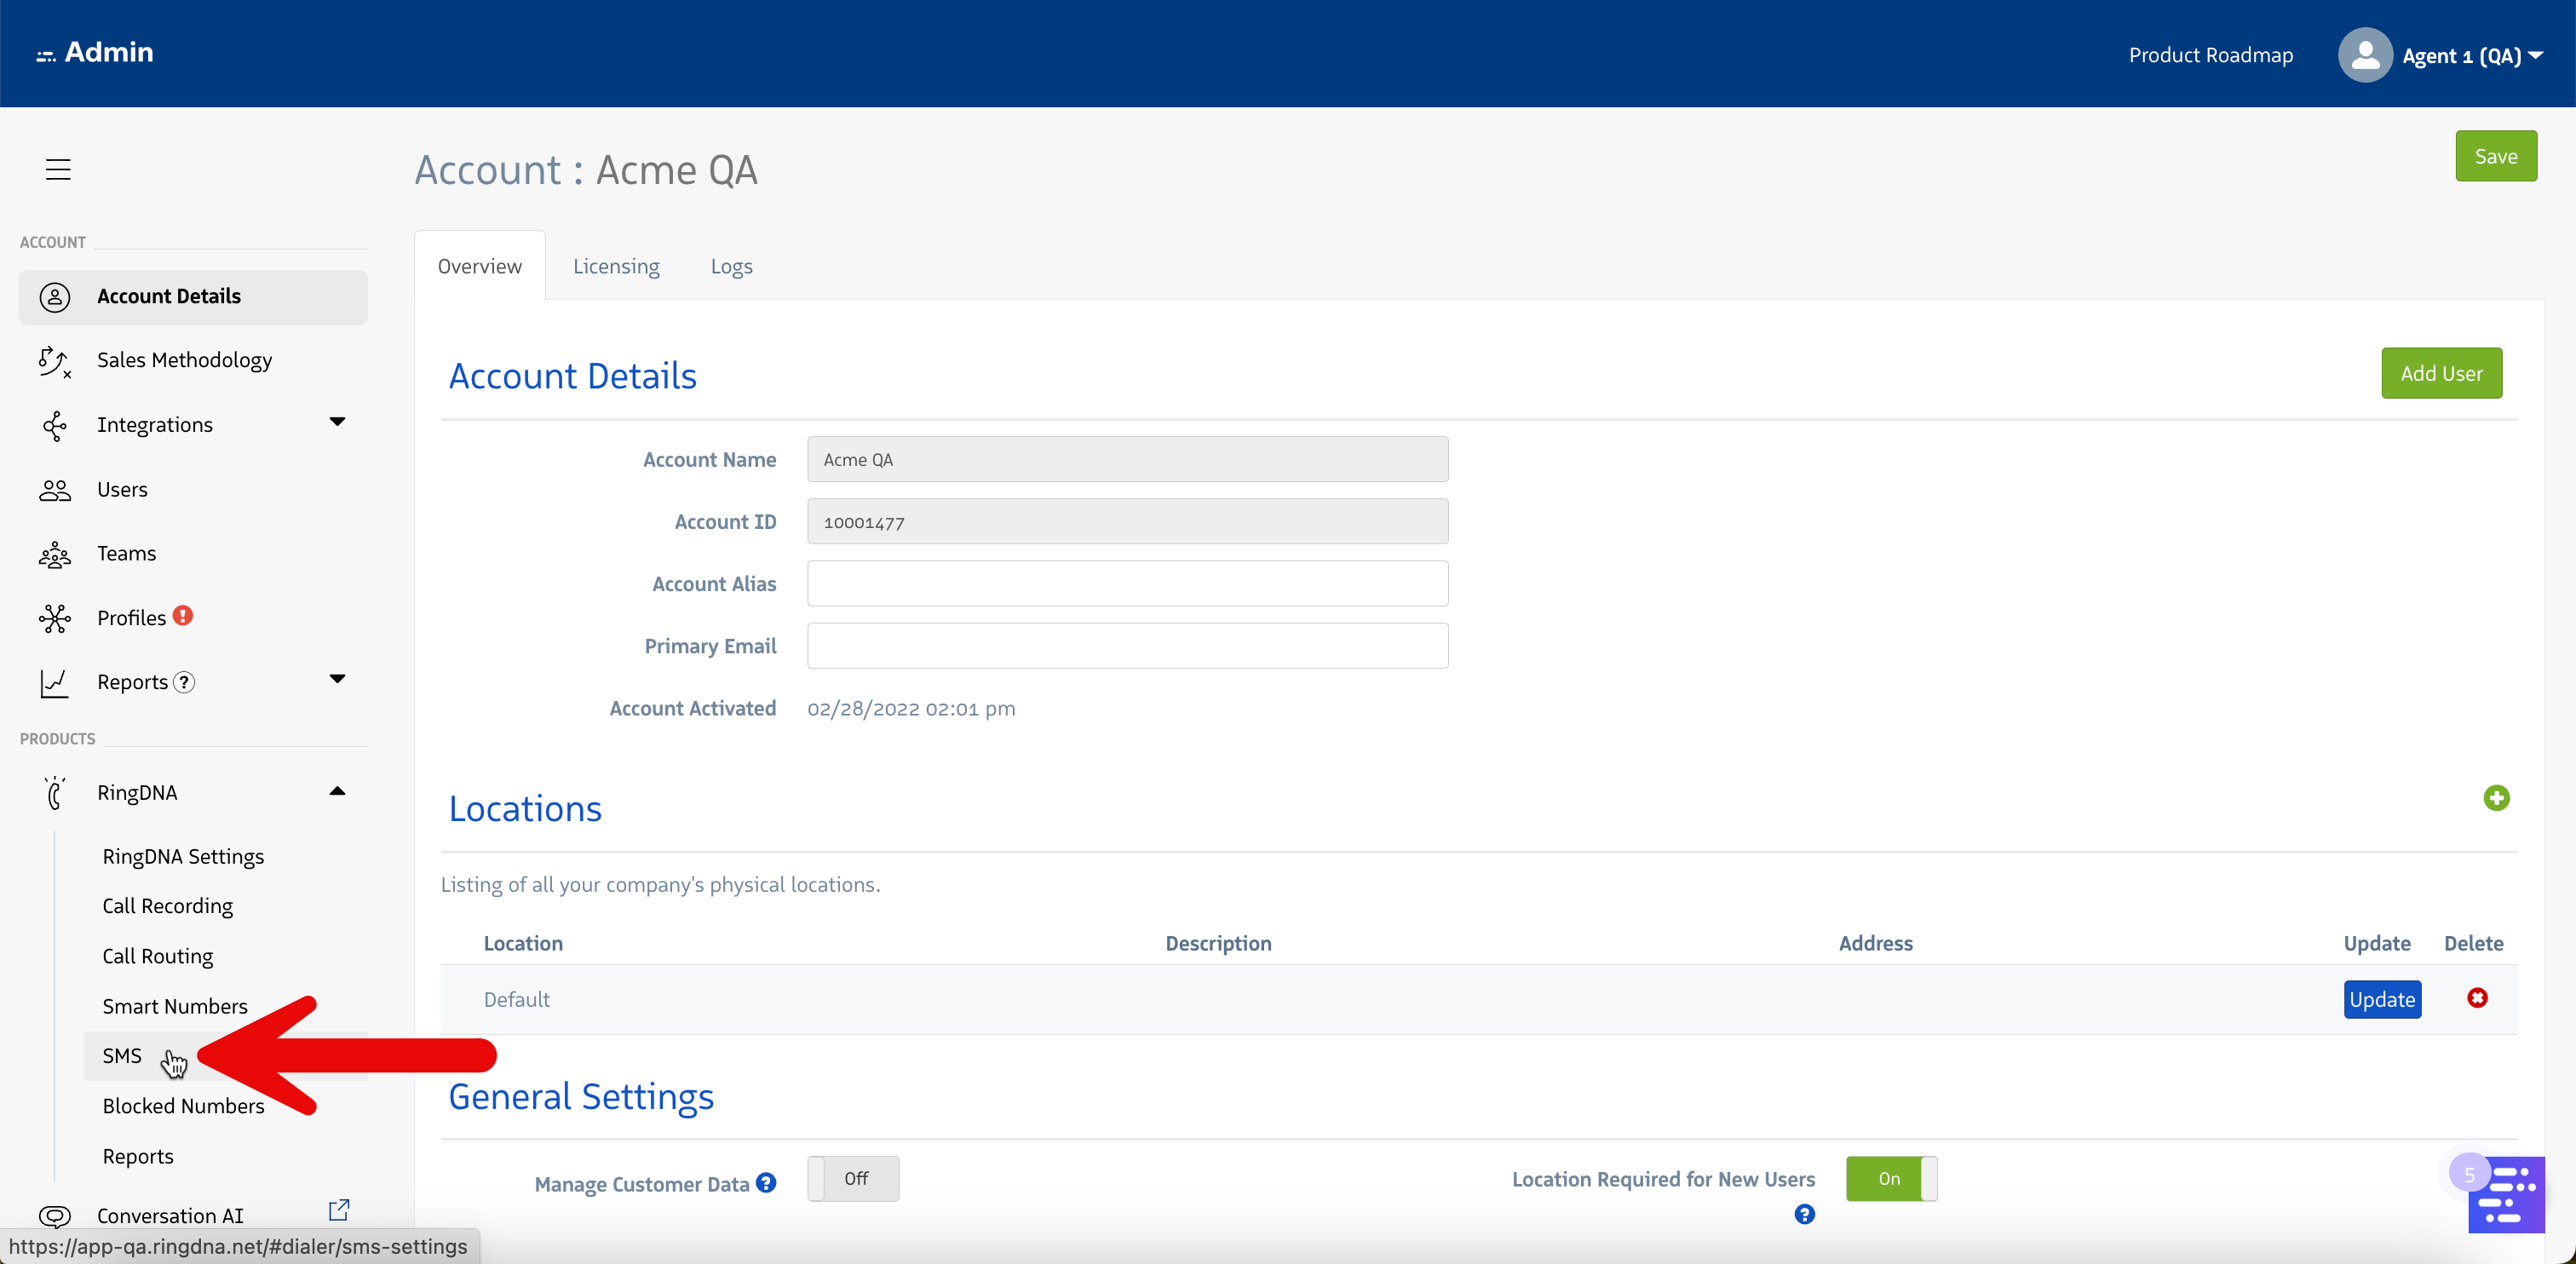Toggle Manage Customer Data switch
Image resolution: width=2576 pixels, height=1264 pixels.
tap(853, 1178)
